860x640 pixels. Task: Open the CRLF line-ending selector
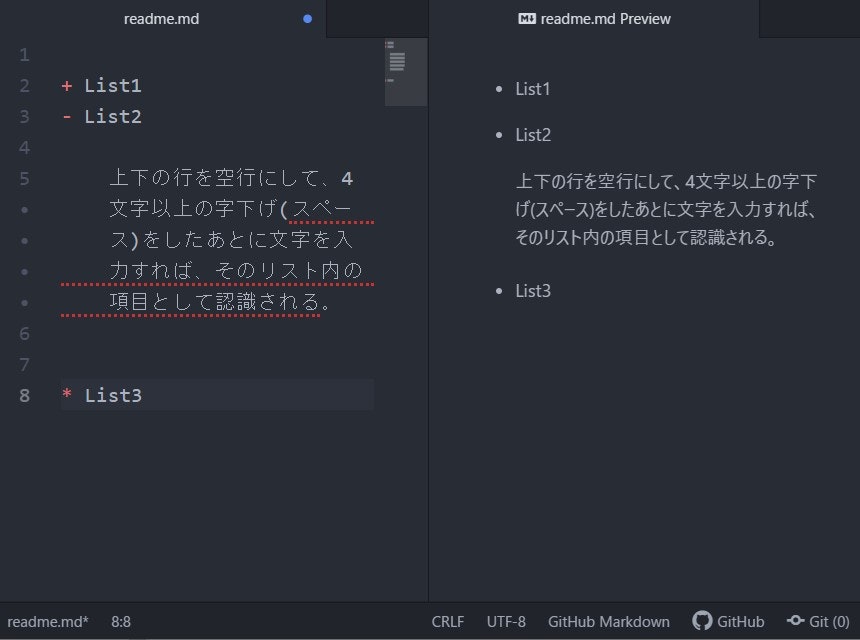(448, 622)
